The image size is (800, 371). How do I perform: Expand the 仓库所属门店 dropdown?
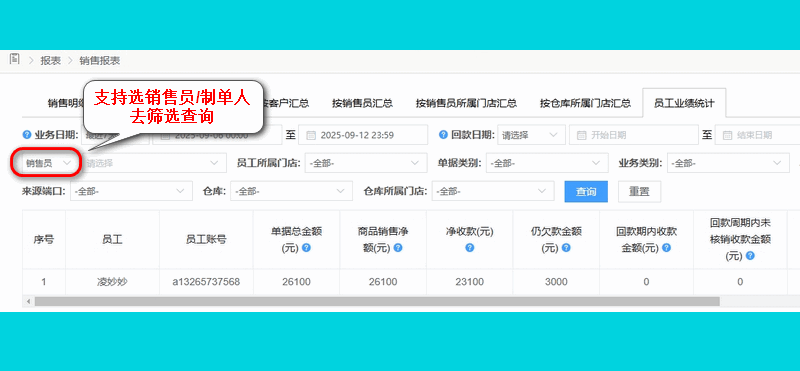click(493, 191)
